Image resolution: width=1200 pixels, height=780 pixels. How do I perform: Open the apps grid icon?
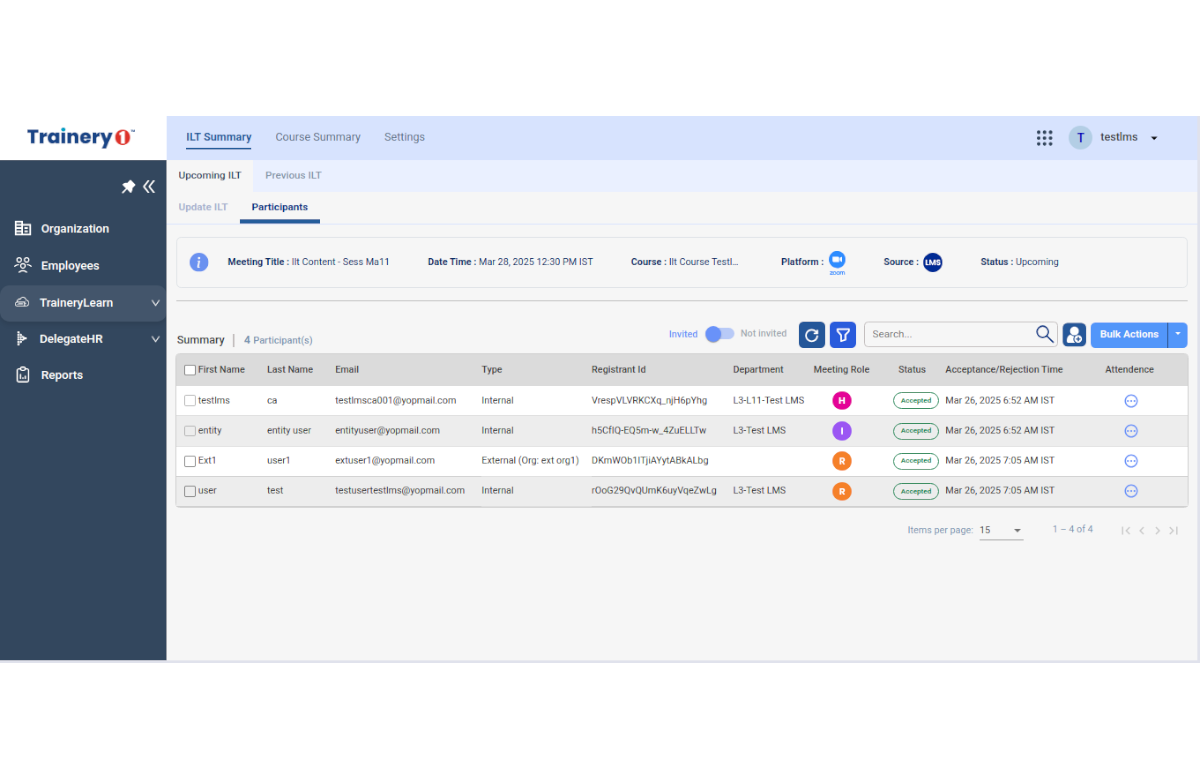point(1044,138)
